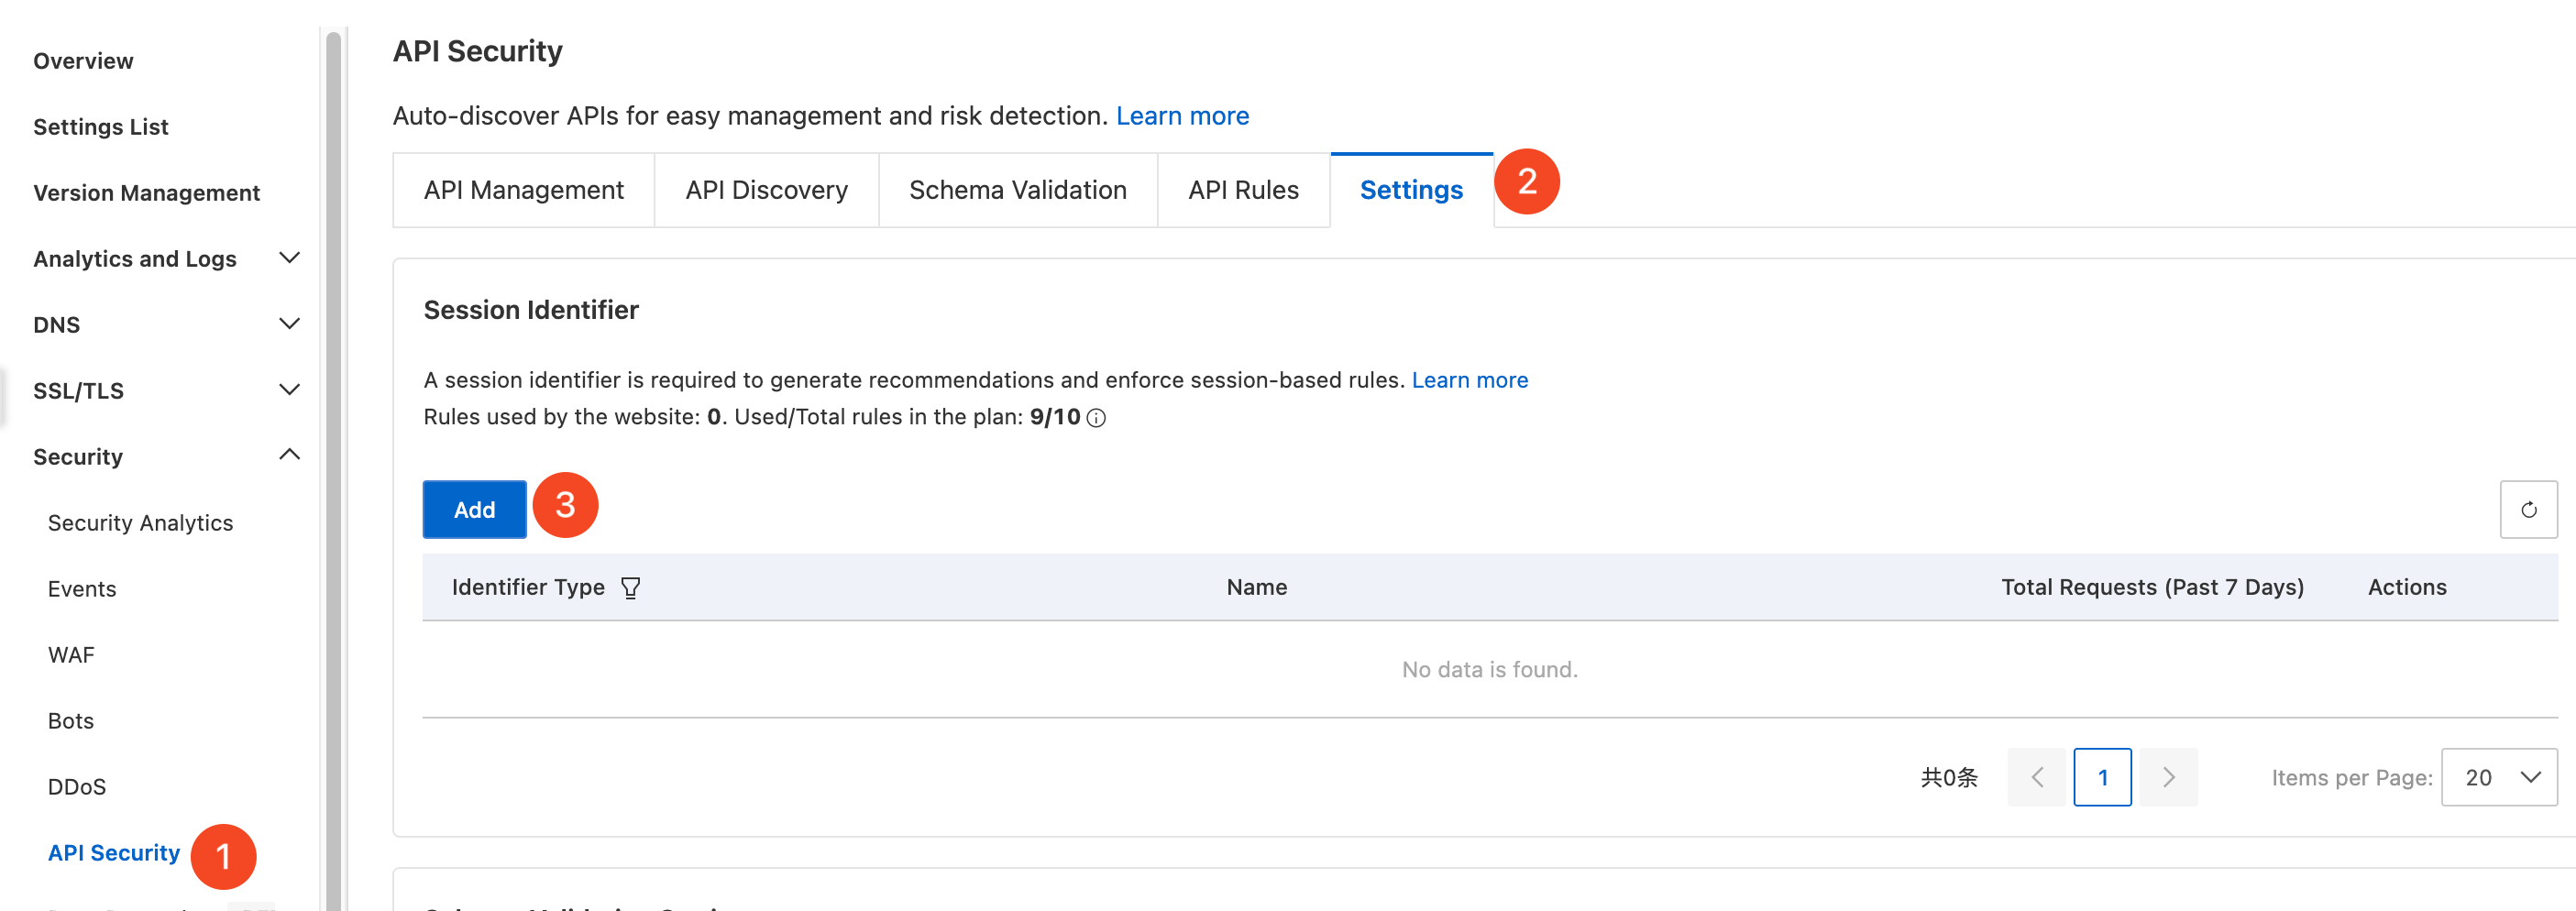The width and height of the screenshot is (2576, 911).
Task: Switch to the API Rules tab
Action: (1243, 190)
